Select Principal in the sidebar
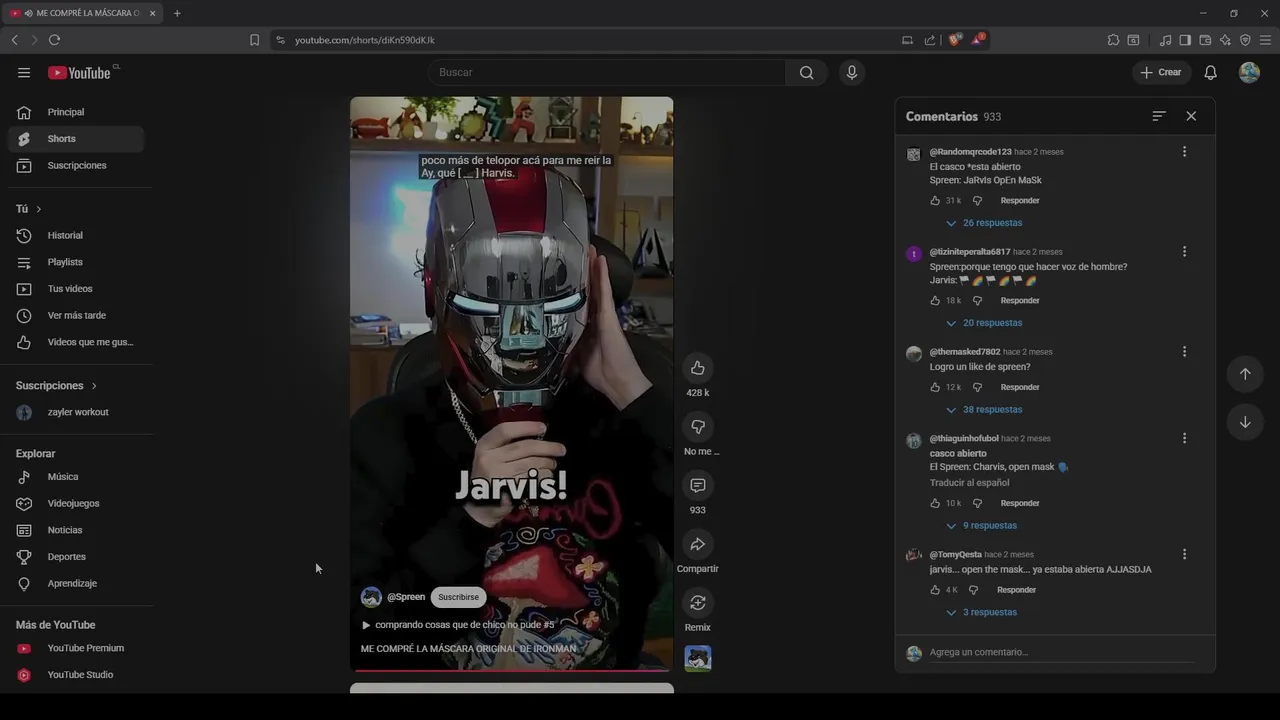1280x720 pixels. click(x=76, y=112)
